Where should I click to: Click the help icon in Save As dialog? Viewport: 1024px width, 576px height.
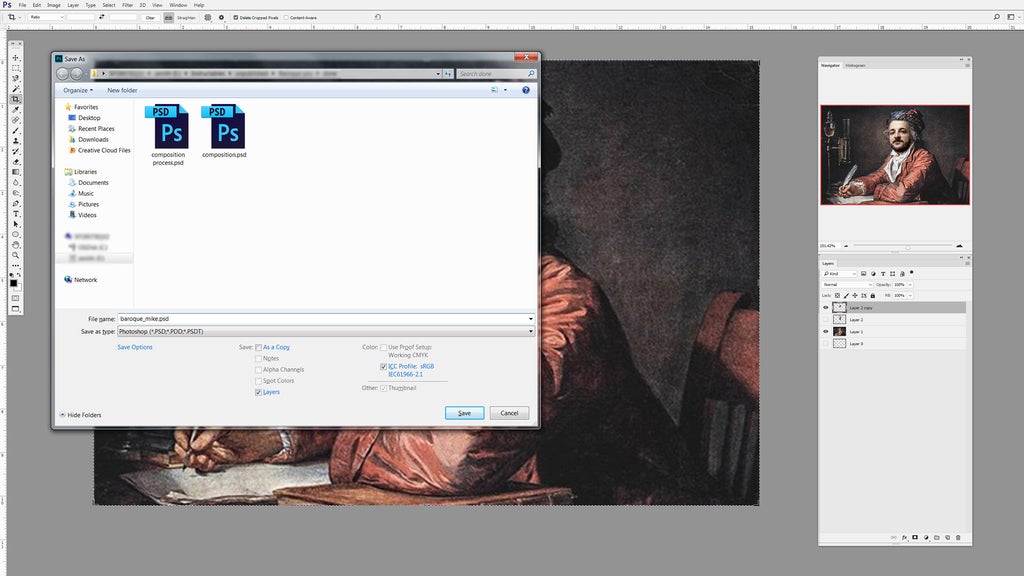[x=526, y=90]
